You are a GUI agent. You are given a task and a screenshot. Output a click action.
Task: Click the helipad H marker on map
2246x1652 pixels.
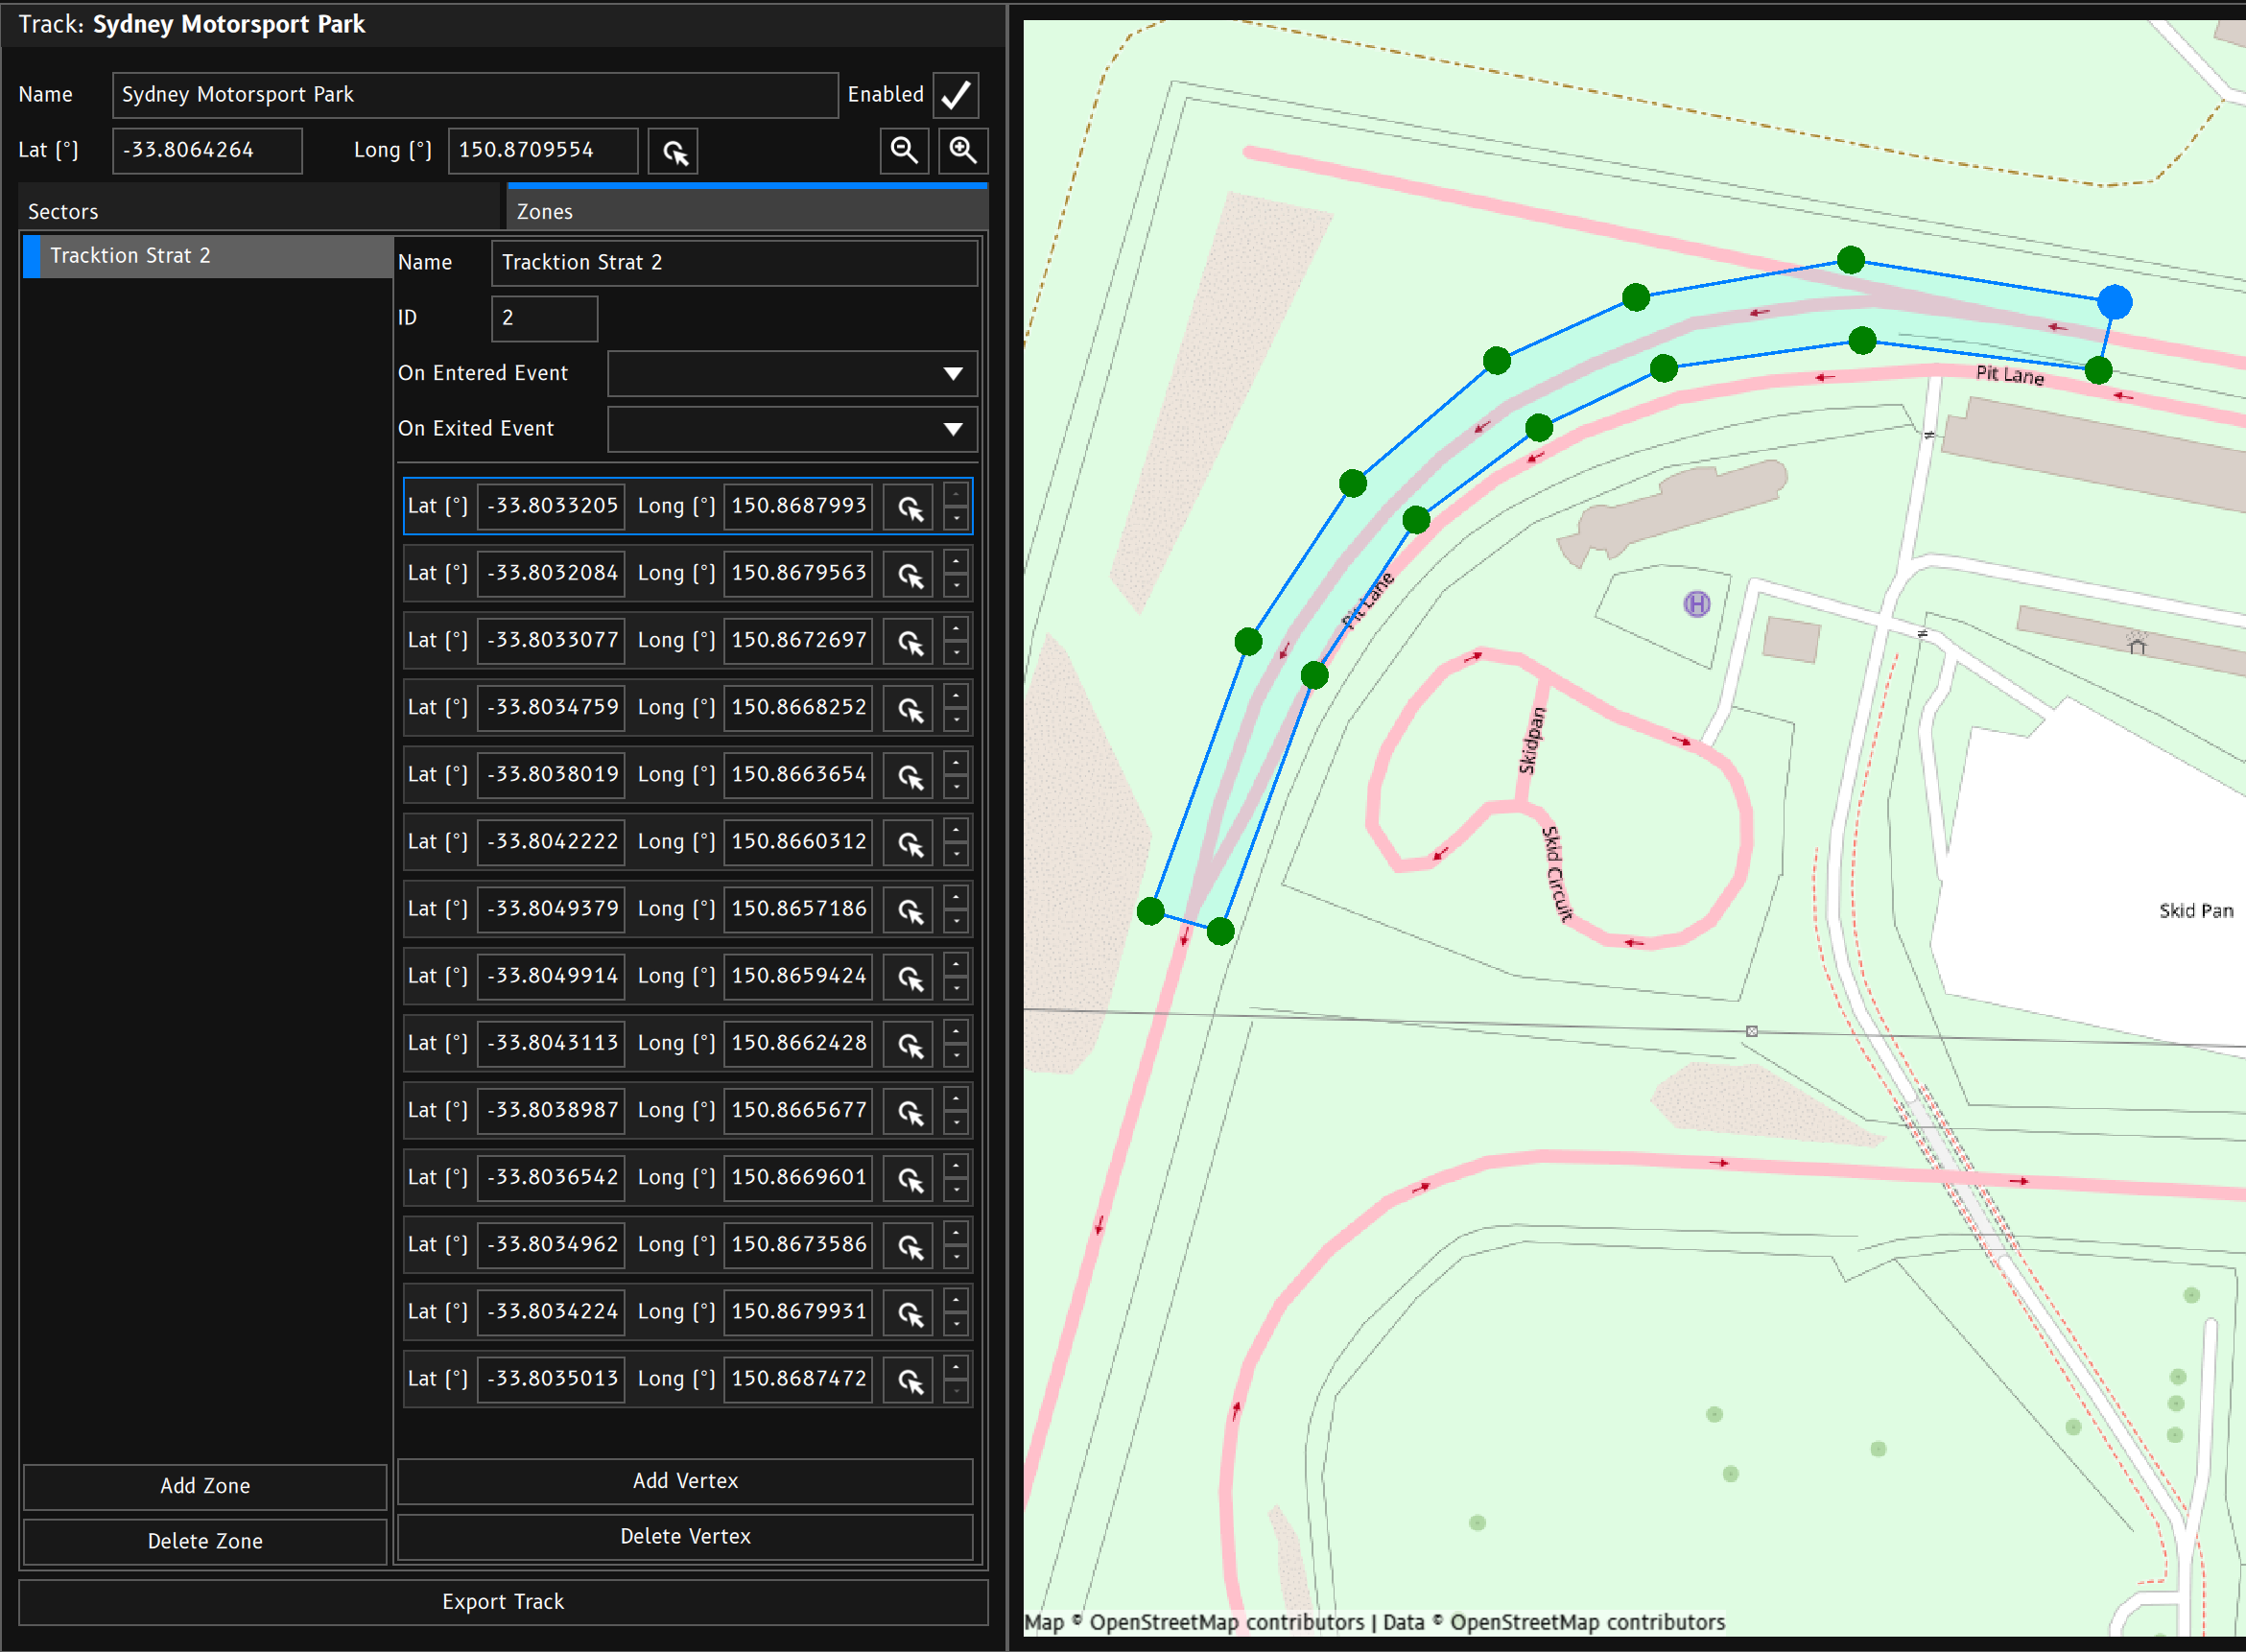click(x=1696, y=604)
